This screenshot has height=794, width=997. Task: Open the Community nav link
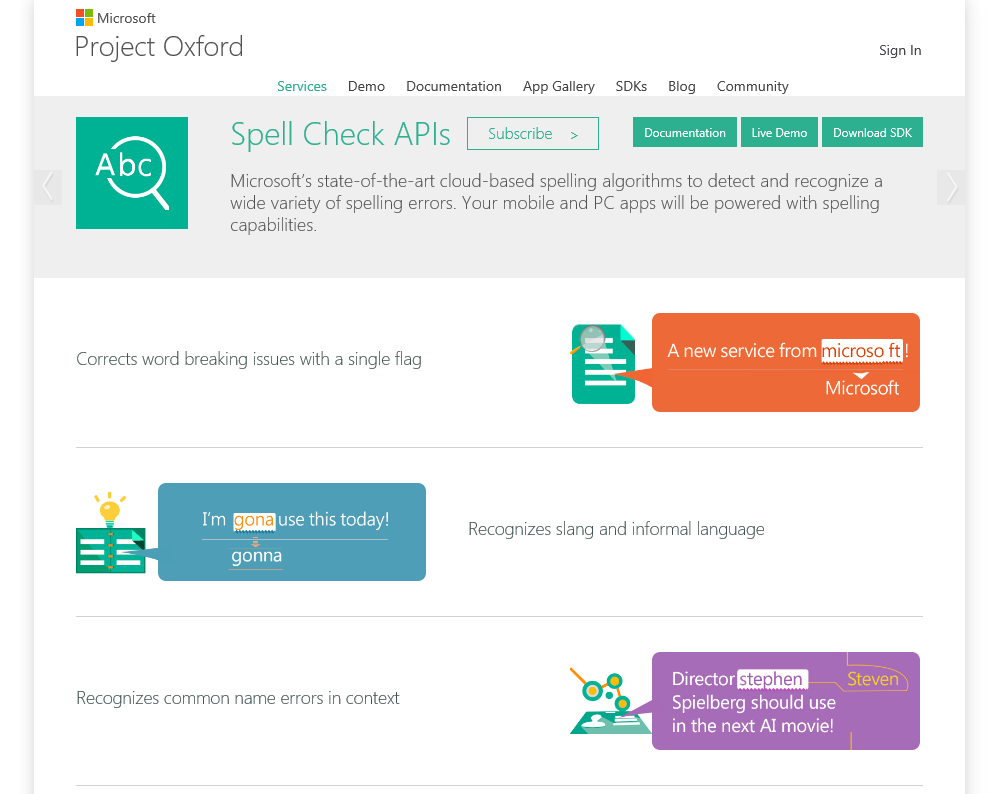click(752, 86)
